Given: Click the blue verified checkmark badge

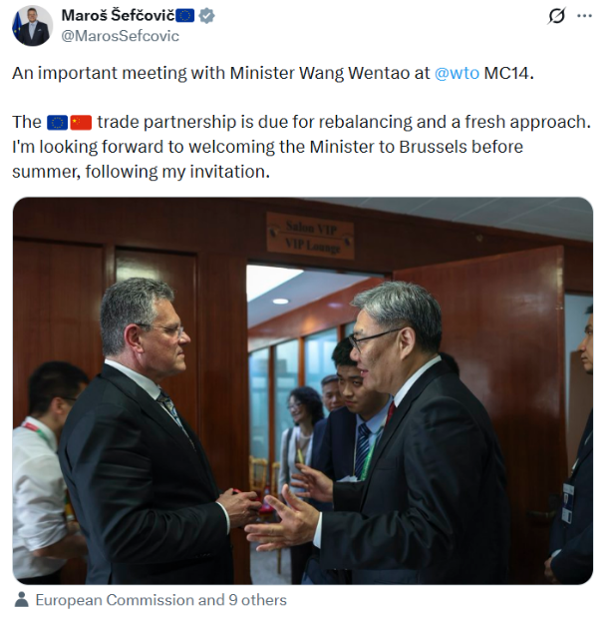Looking at the screenshot, I should [x=207, y=16].
